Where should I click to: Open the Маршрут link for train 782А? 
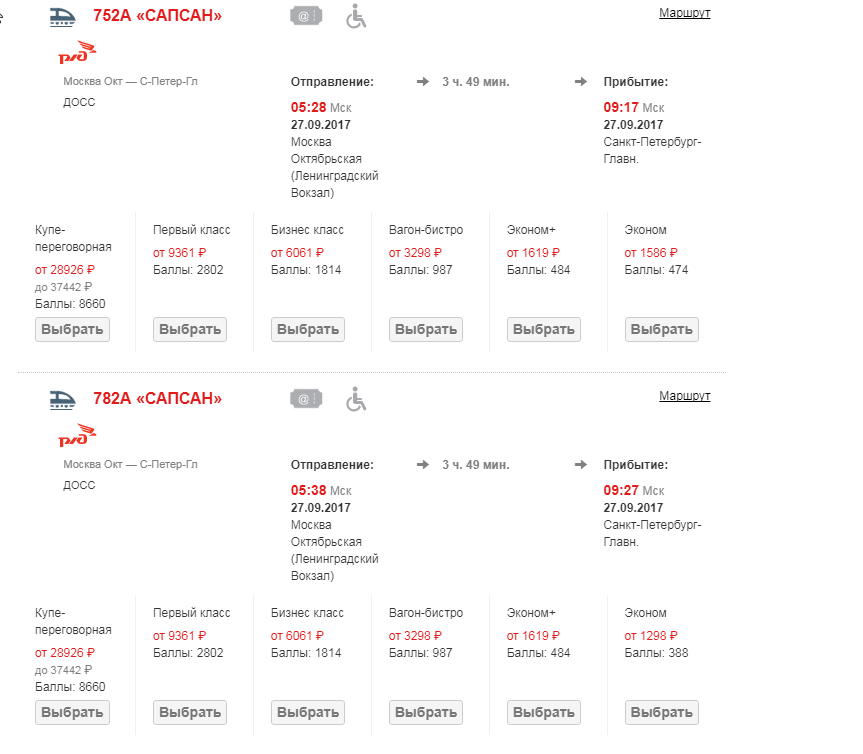pos(684,396)
